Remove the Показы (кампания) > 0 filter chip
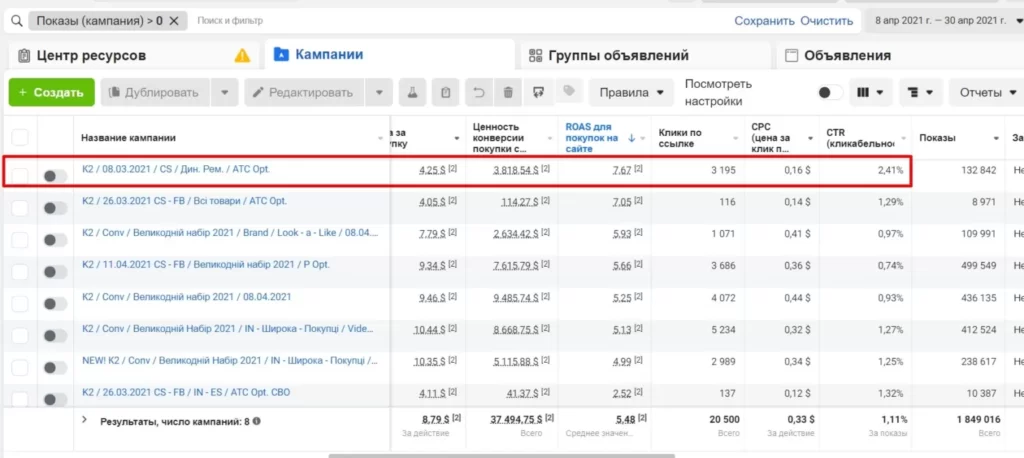 point(174,21)
